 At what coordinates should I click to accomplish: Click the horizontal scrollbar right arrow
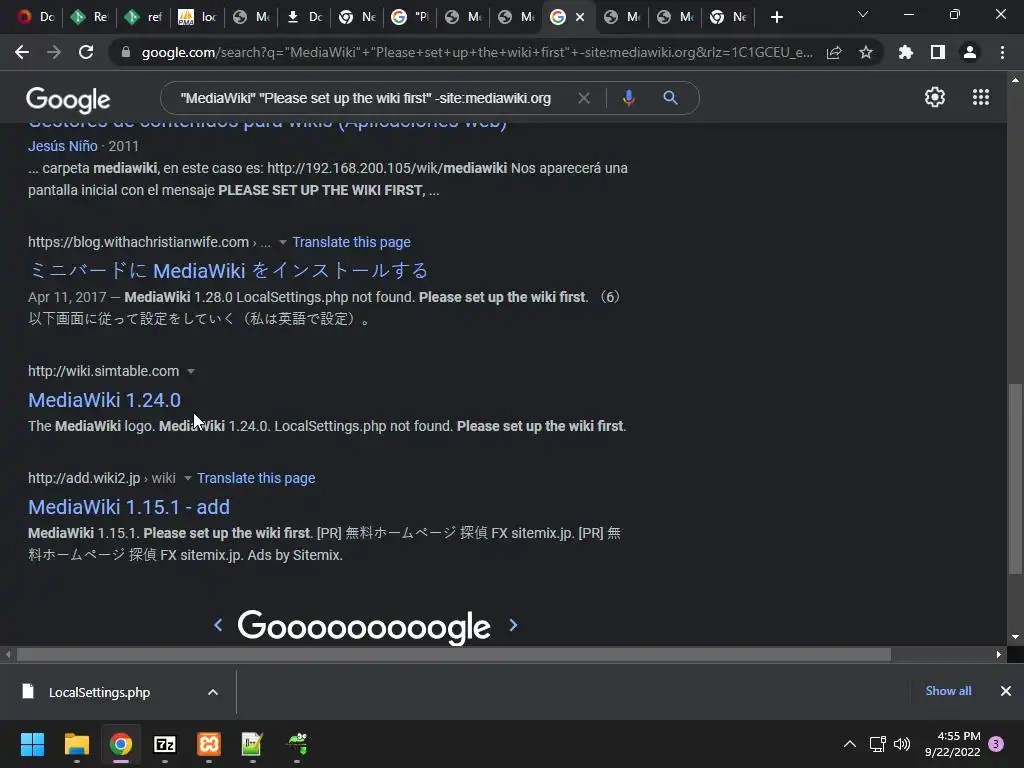coord(999,654)
